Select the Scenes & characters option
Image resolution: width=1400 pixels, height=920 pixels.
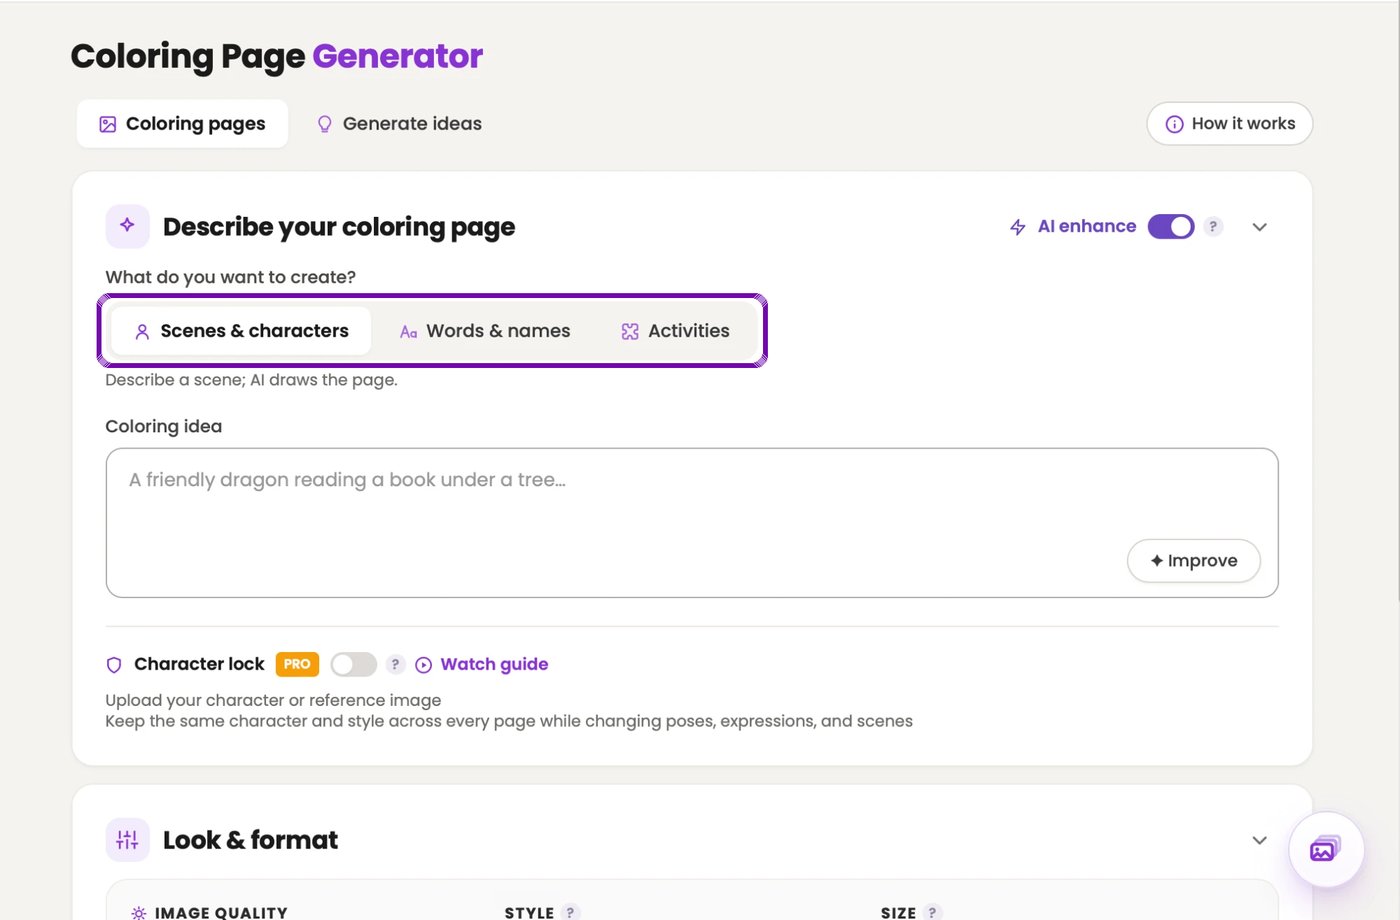pyautogui.click(x=241, y=331)
